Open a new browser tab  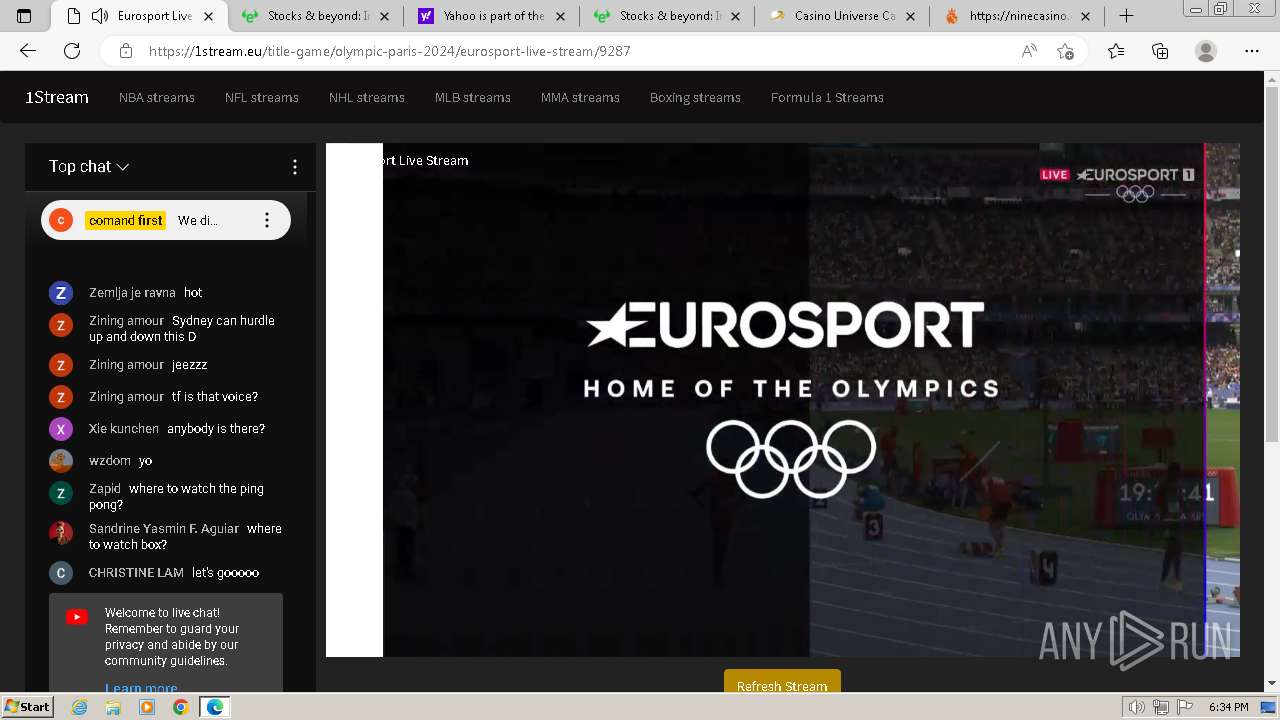coord(1126,16)
